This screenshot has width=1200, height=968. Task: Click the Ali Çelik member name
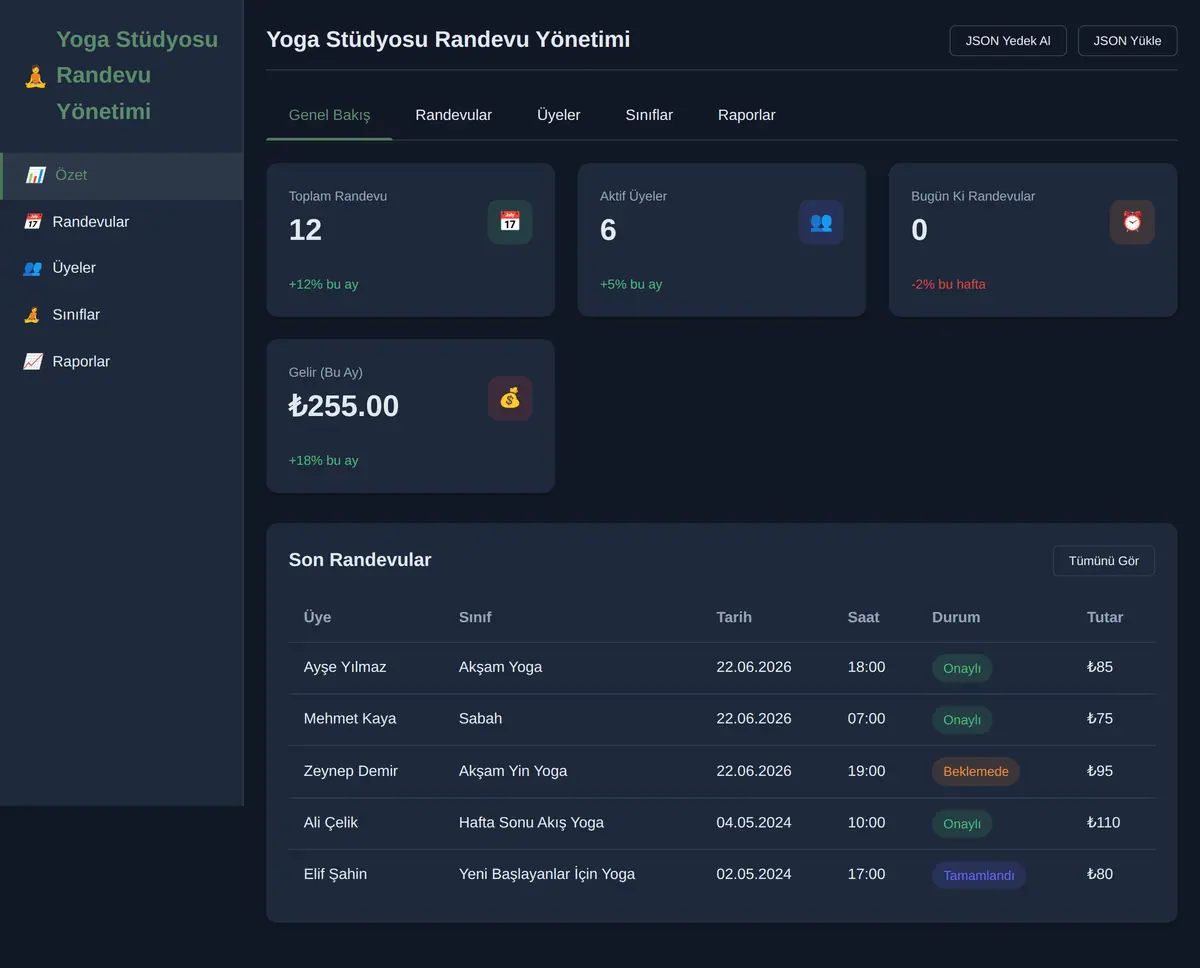point(331,823)
